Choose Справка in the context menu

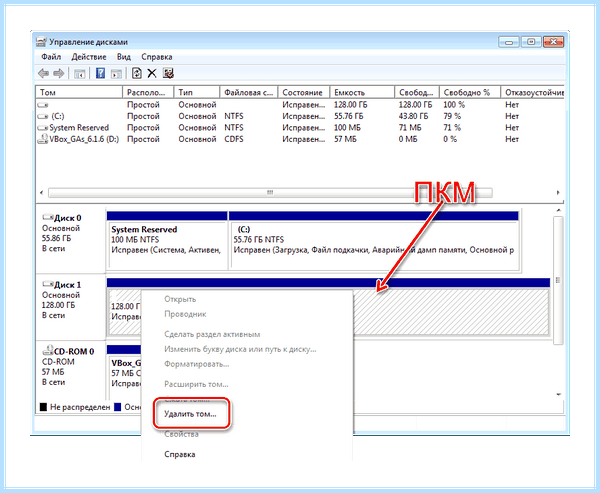point(180,454)
